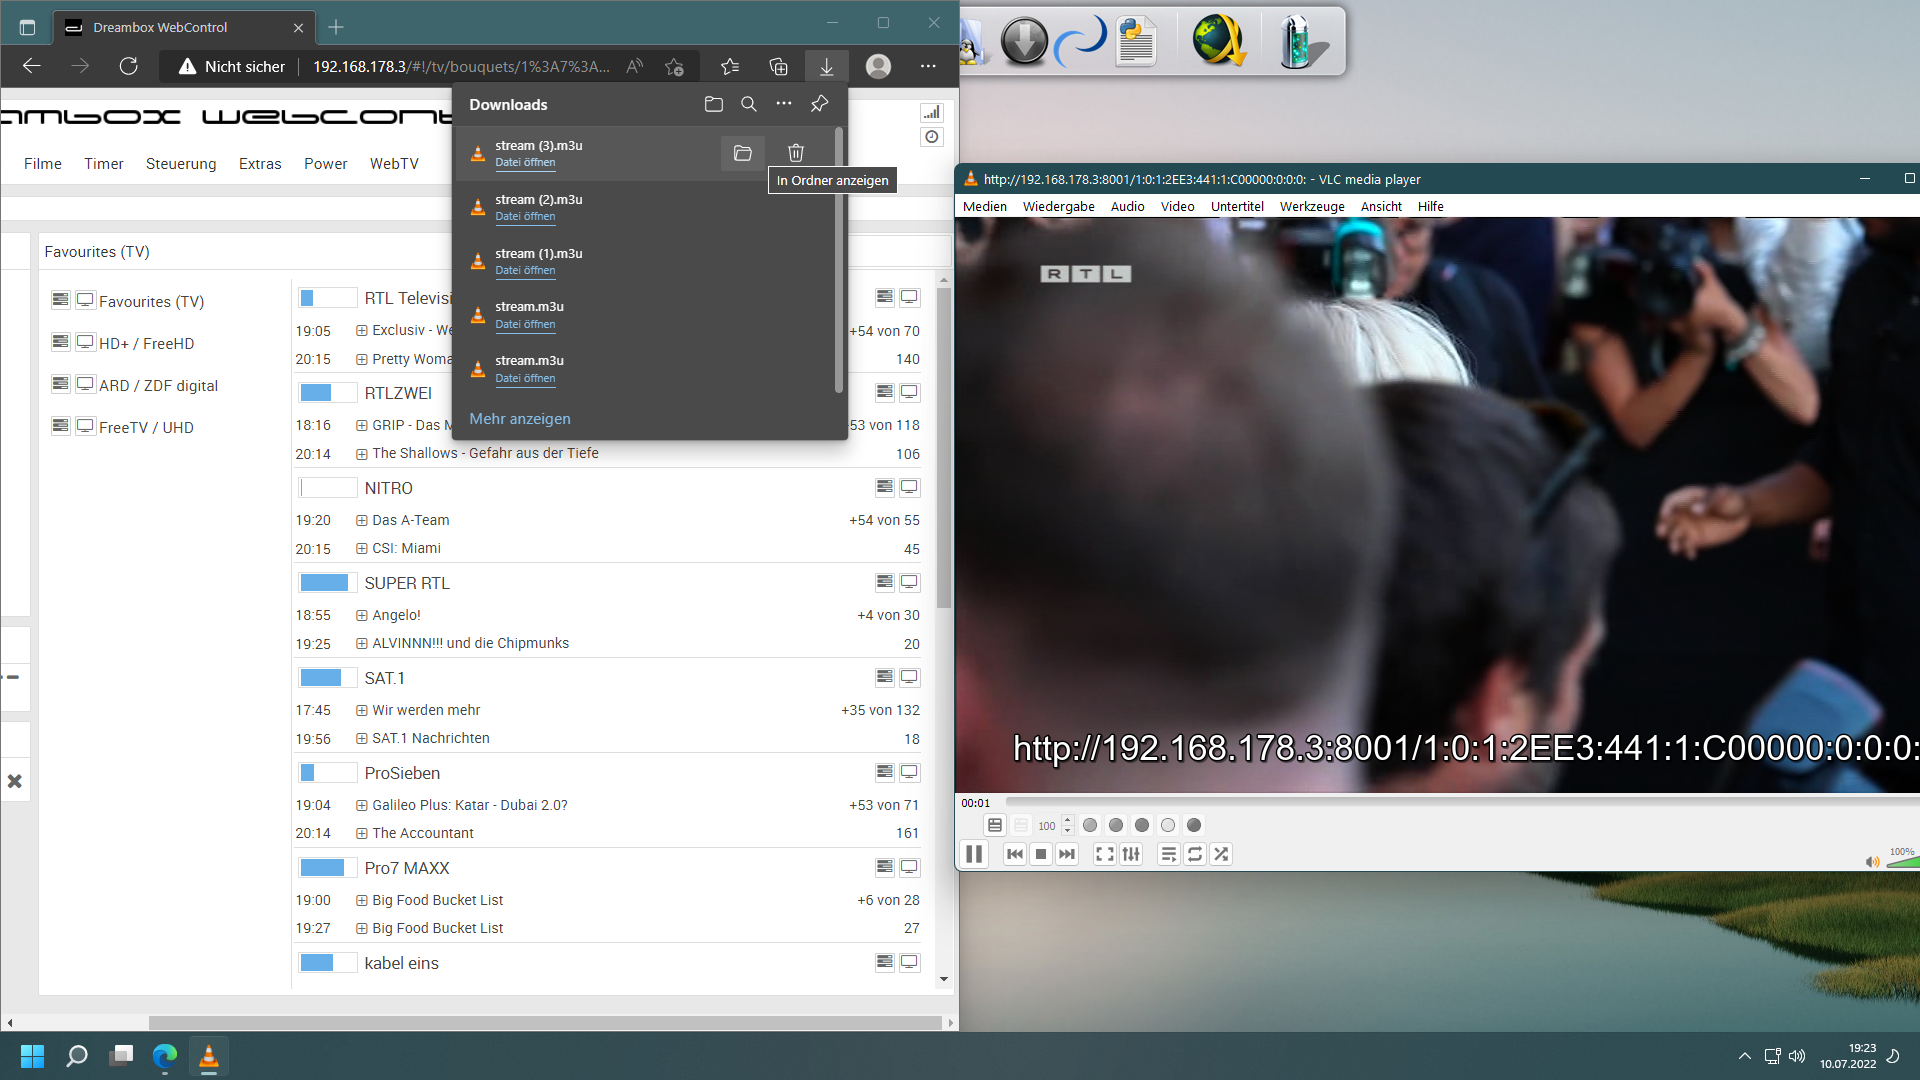The height and width of the screenshot is (1080, 1920).
Task: Delete the stream (3).m3u download entry
Action: click(x=796, y=153)
